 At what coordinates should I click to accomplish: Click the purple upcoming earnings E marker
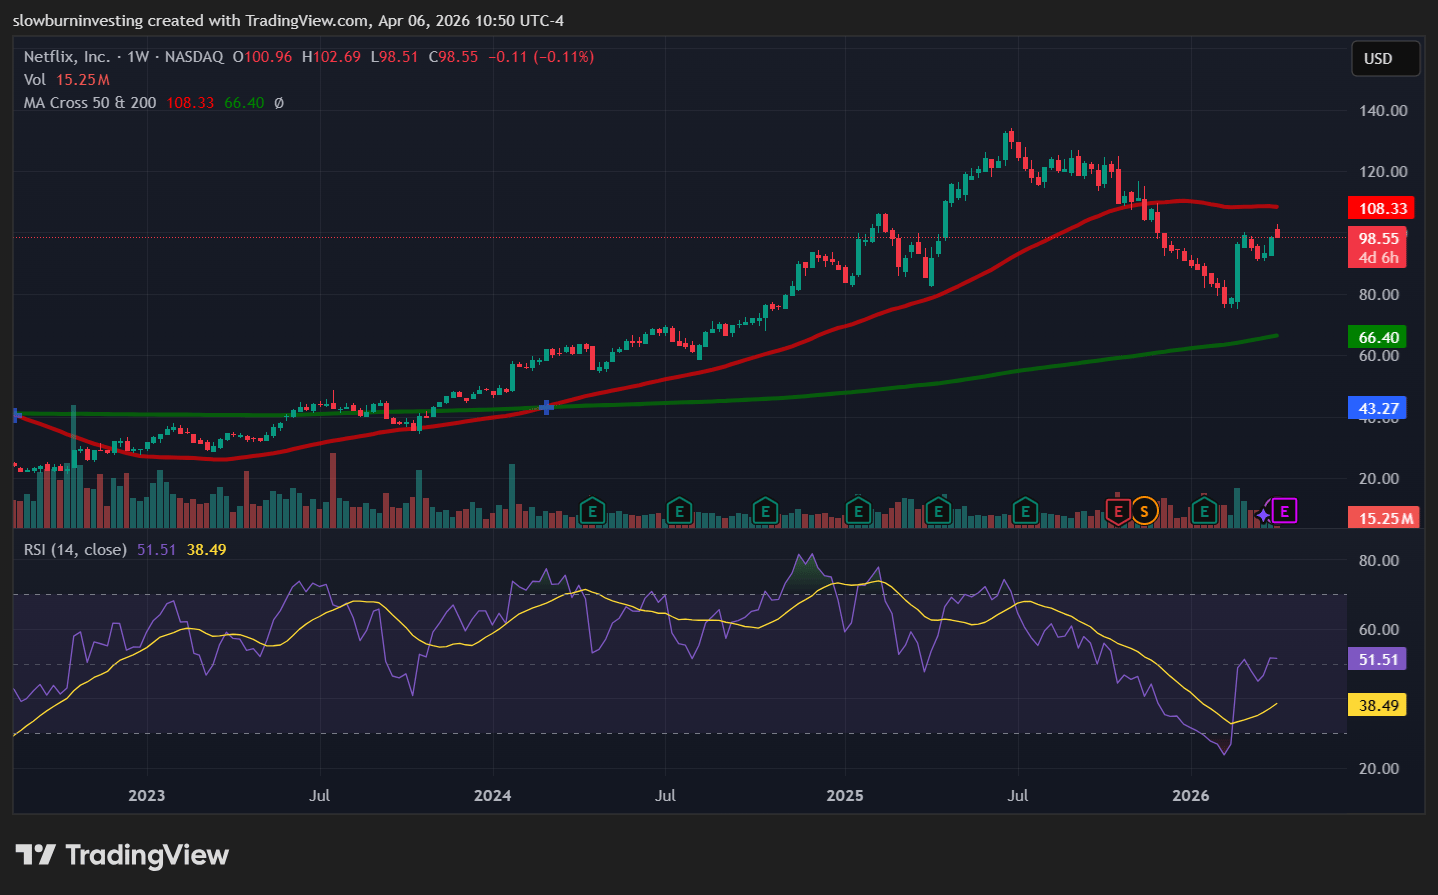click(1284, 512)
